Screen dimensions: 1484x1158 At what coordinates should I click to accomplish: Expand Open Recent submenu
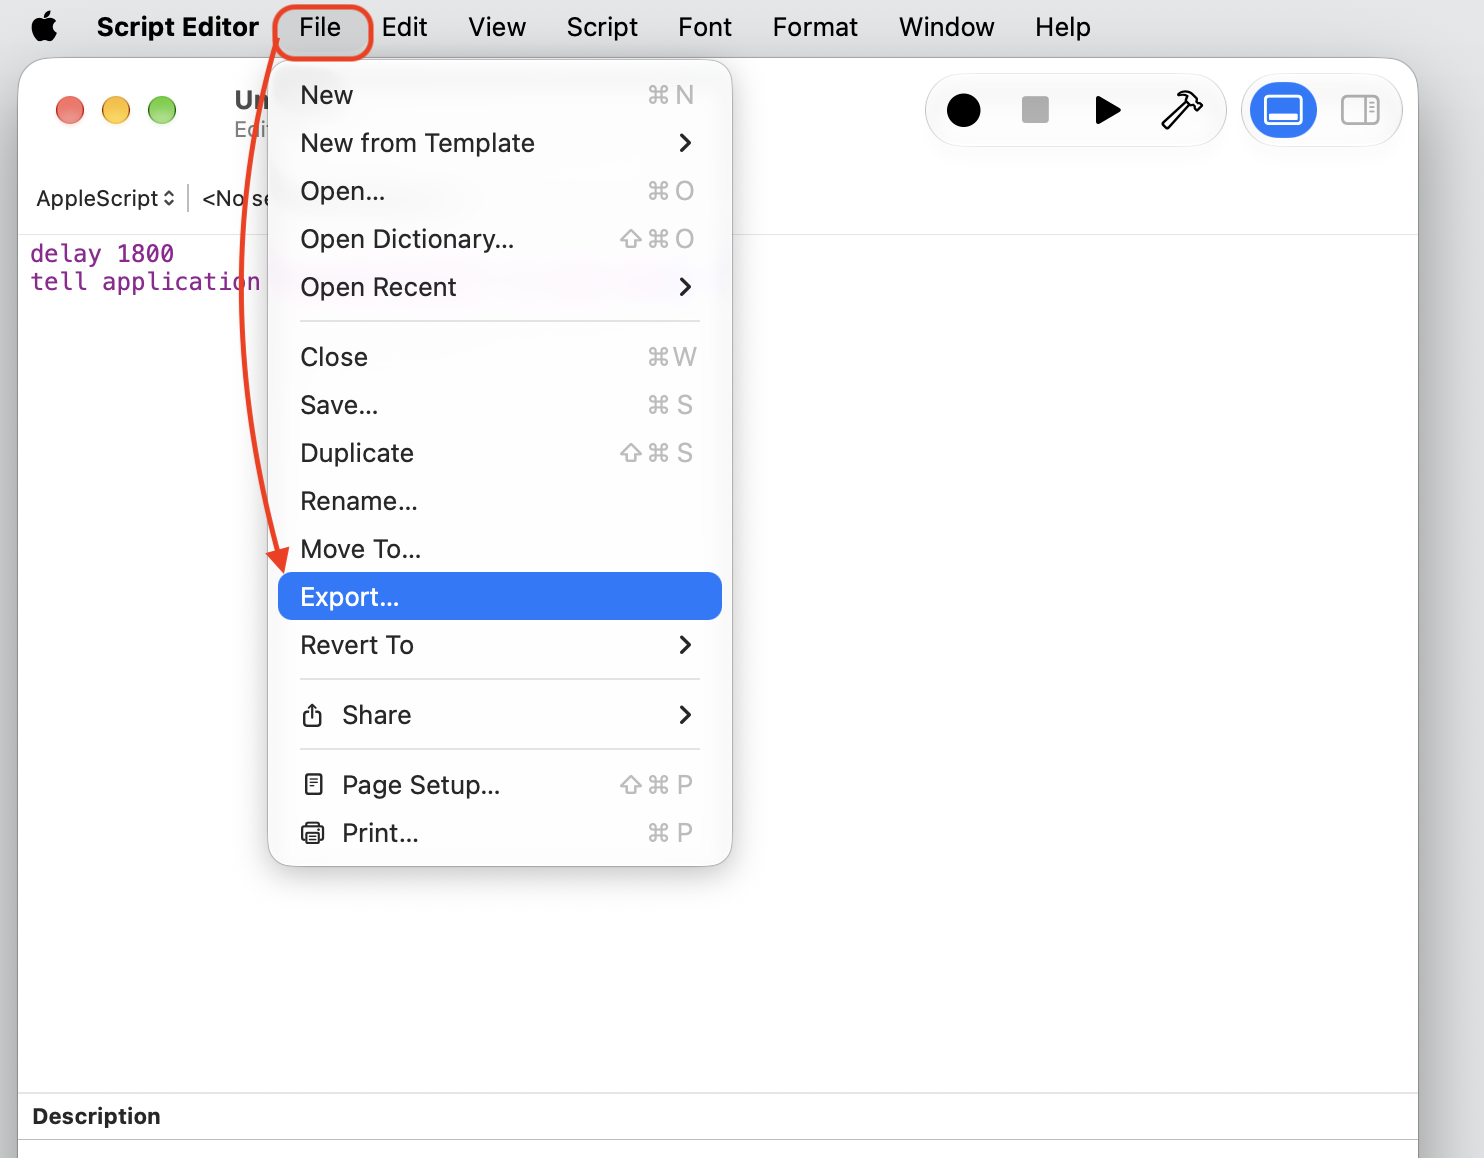point(685,287)
